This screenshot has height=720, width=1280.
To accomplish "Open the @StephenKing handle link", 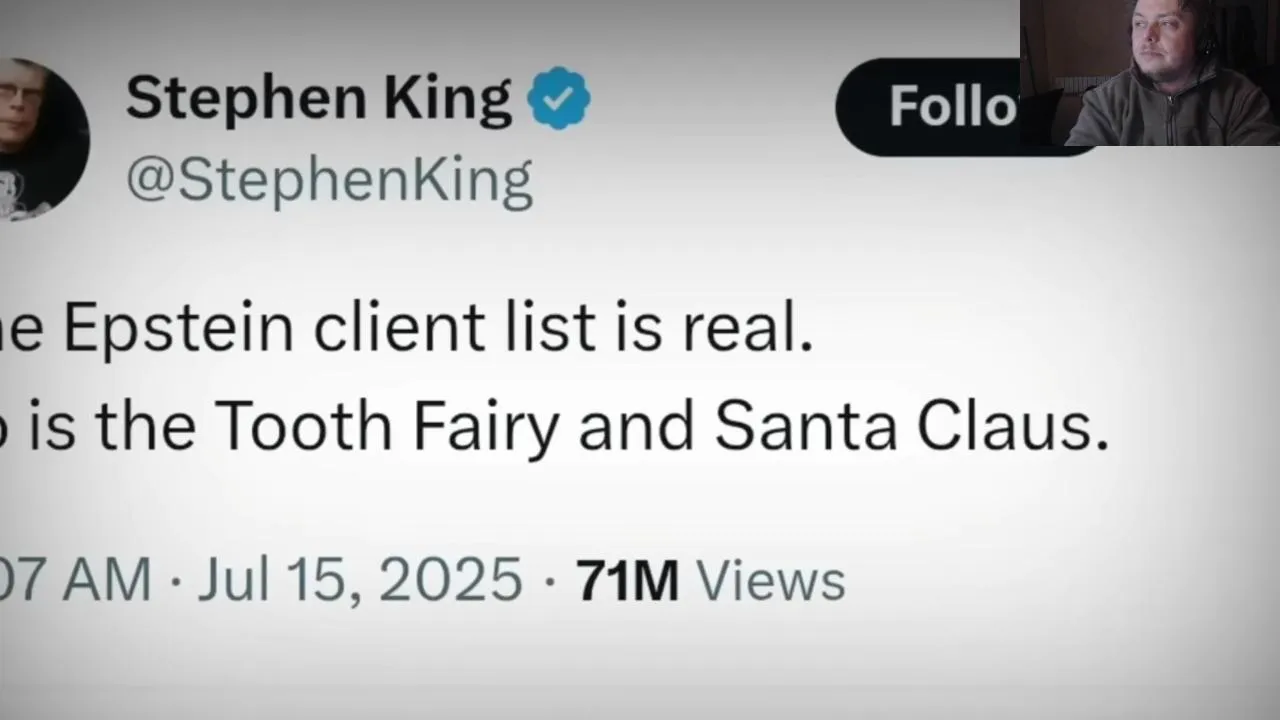I will (x=329, y=180).
